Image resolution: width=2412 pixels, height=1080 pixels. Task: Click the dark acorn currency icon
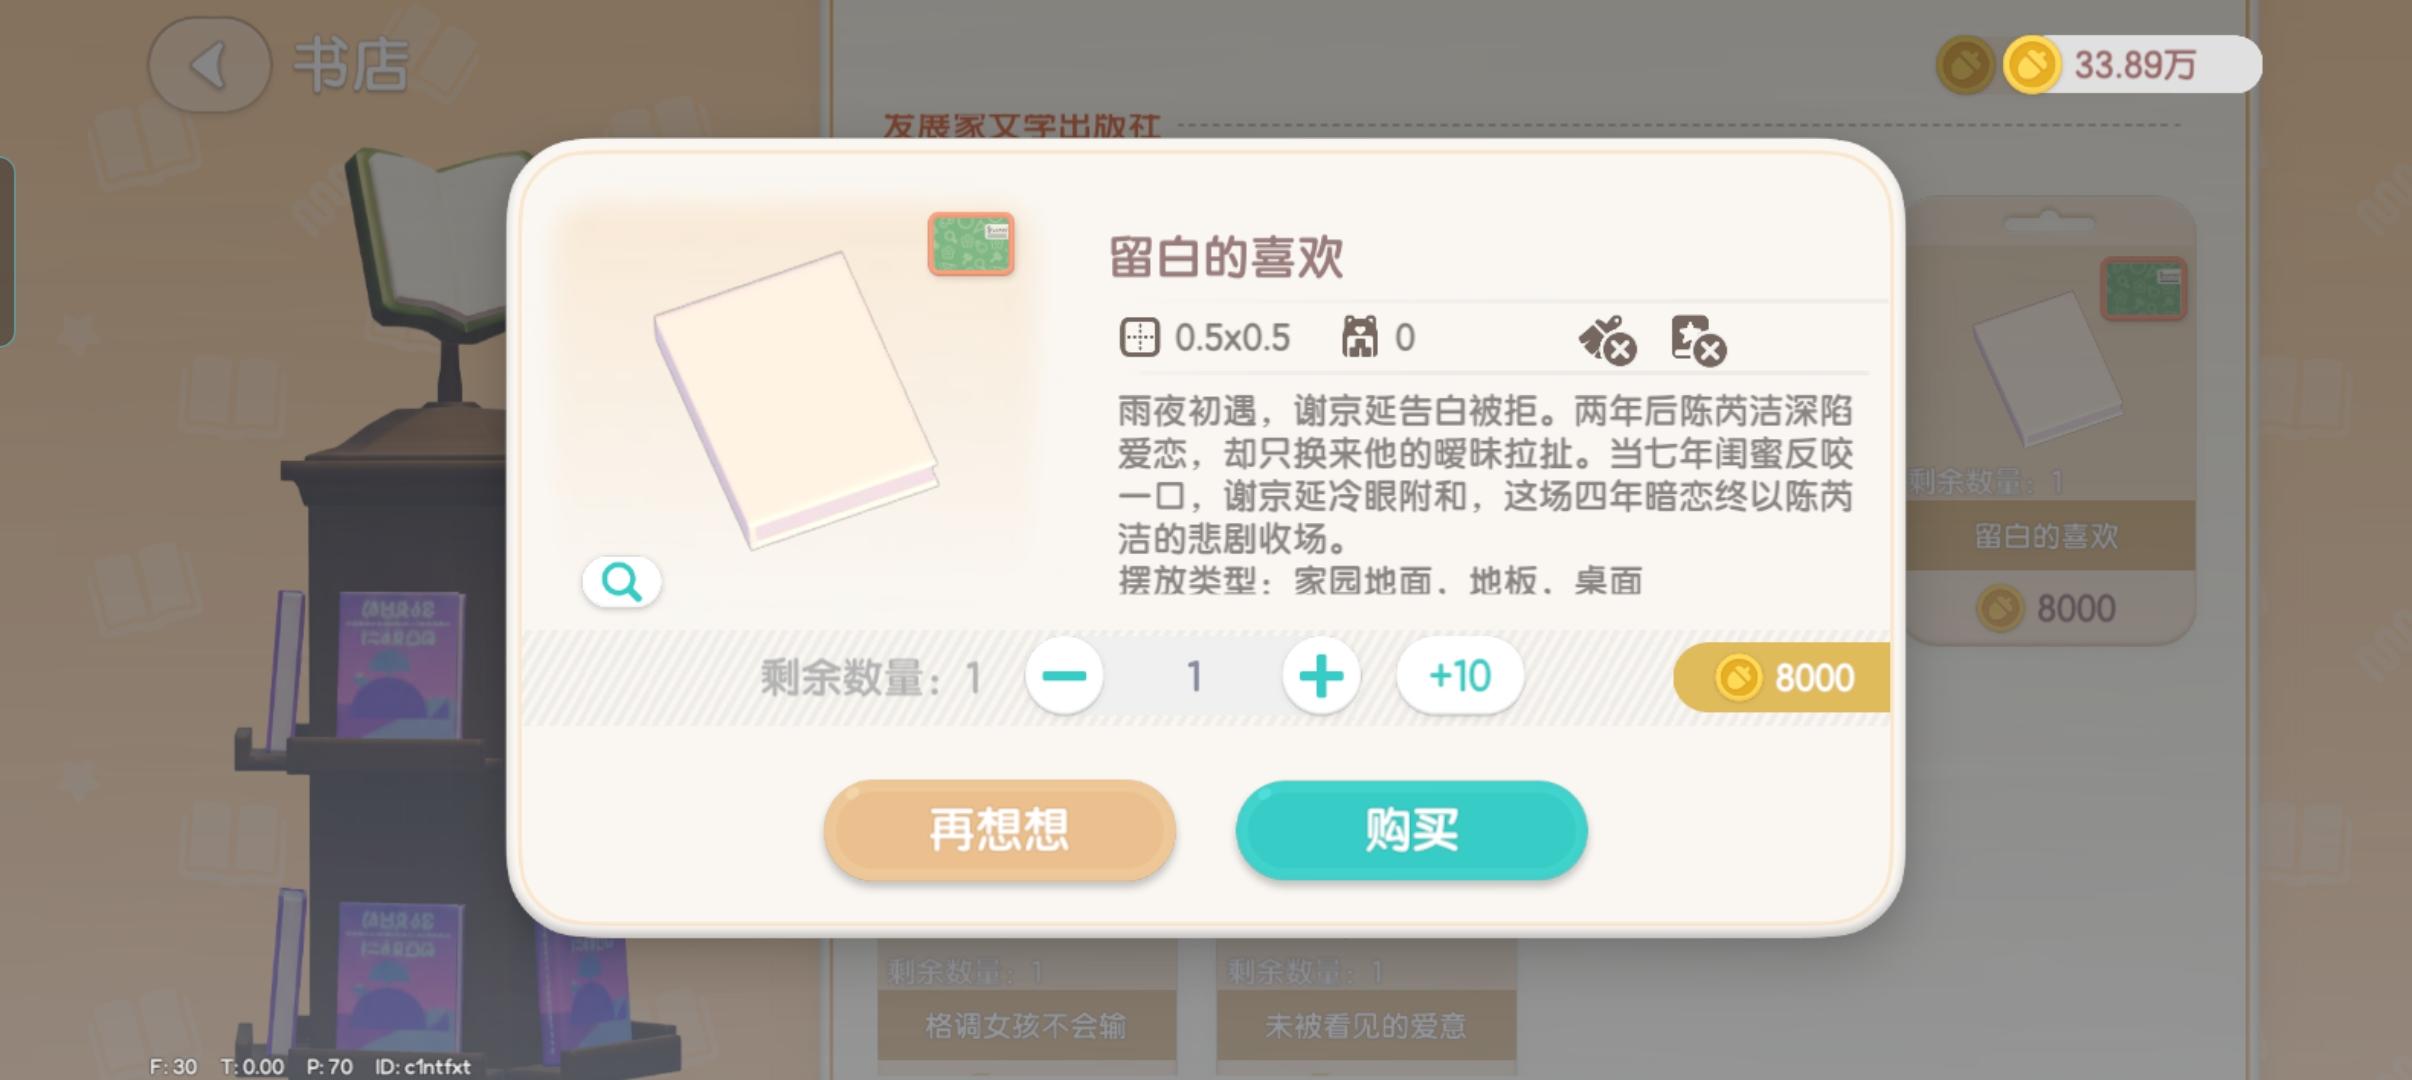[1965, 65]
